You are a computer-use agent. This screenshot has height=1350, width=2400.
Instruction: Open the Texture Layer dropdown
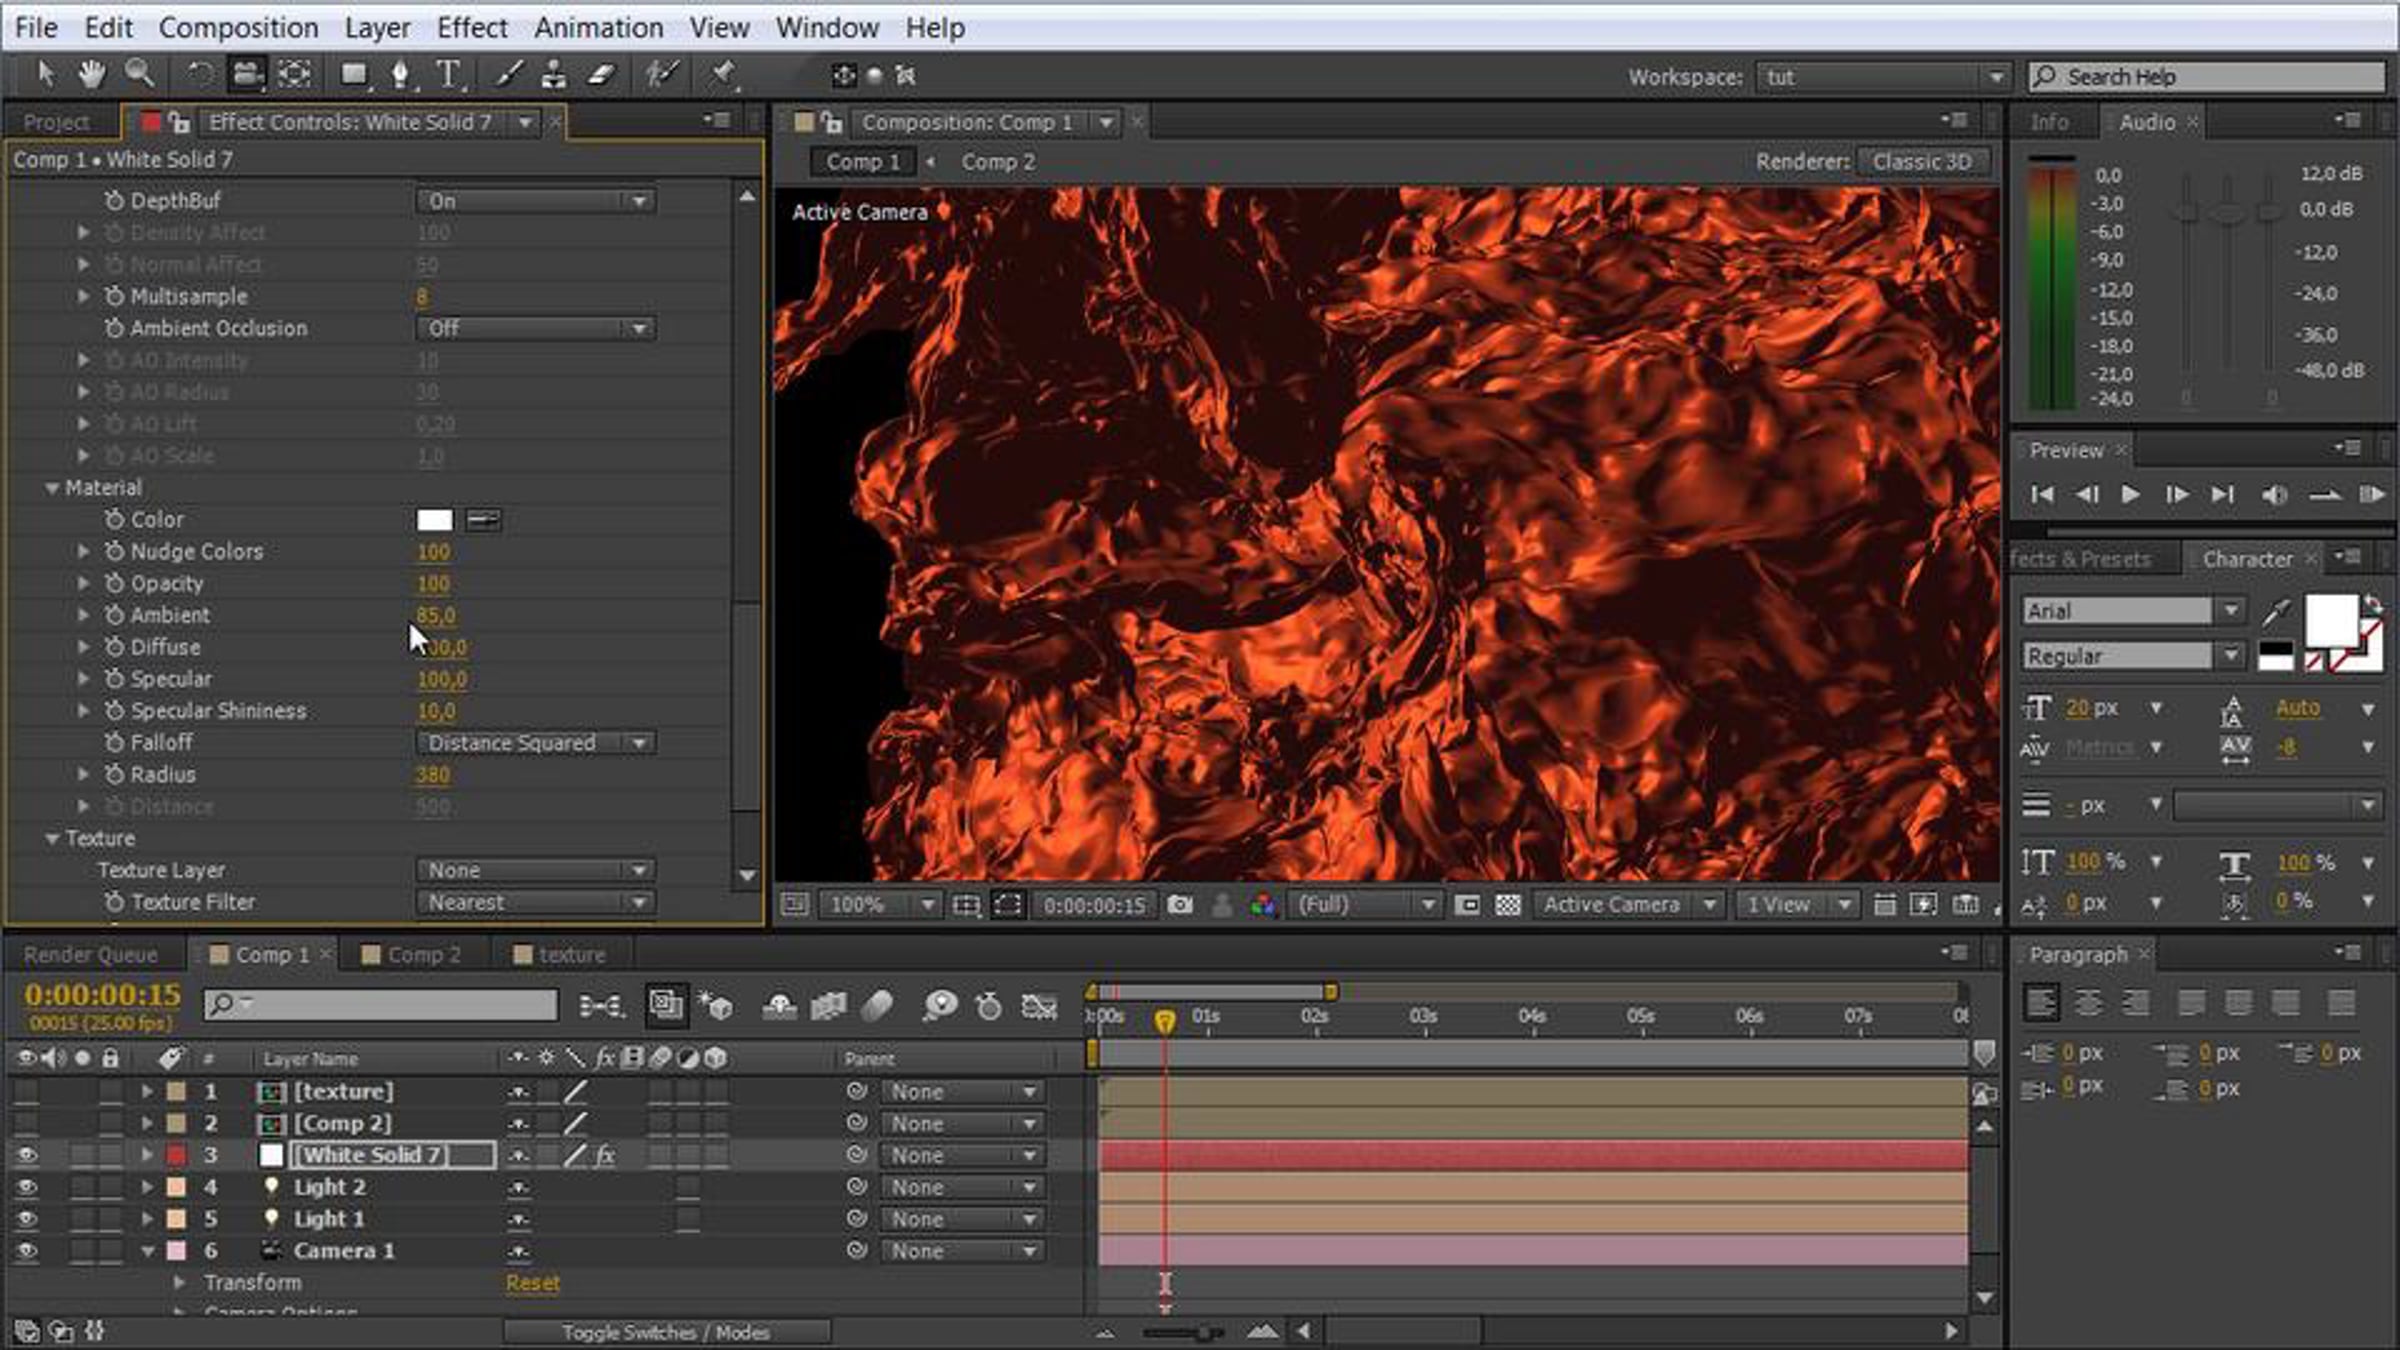[535, 871]
